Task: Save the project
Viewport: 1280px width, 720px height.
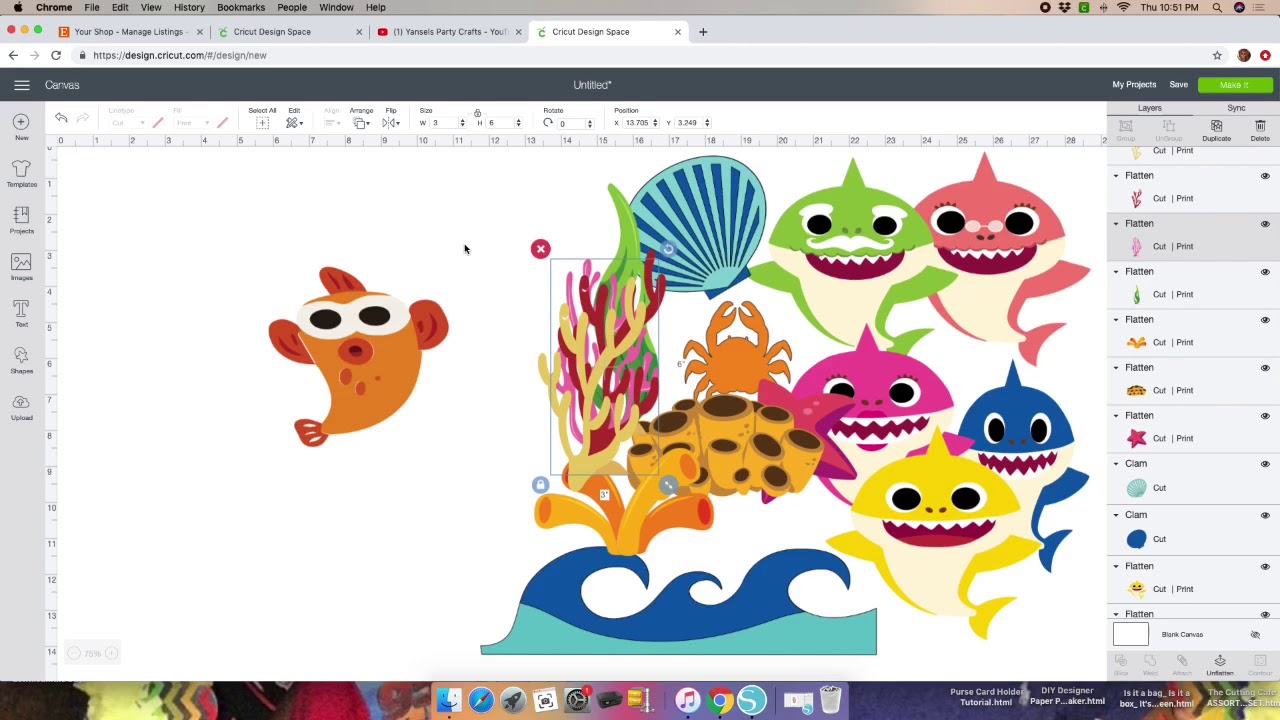Action: click(1179, 85)
